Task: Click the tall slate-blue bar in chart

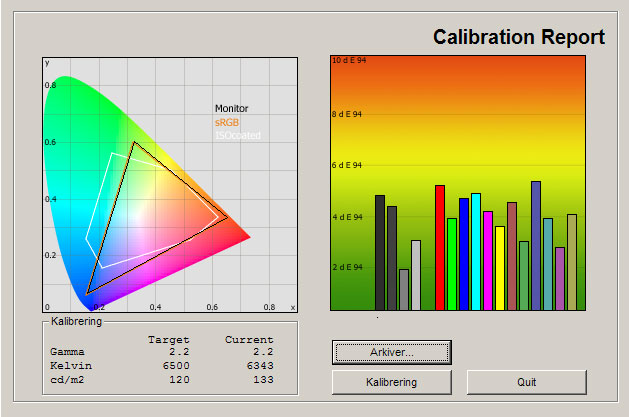Action: [x=536, y=245]
